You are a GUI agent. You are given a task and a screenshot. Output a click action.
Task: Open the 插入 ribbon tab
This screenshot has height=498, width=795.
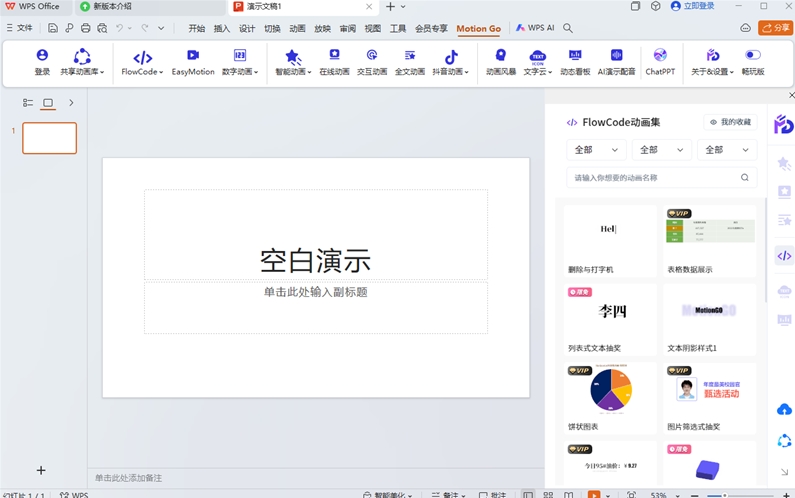pyautogui.click(x=222, y=29)
